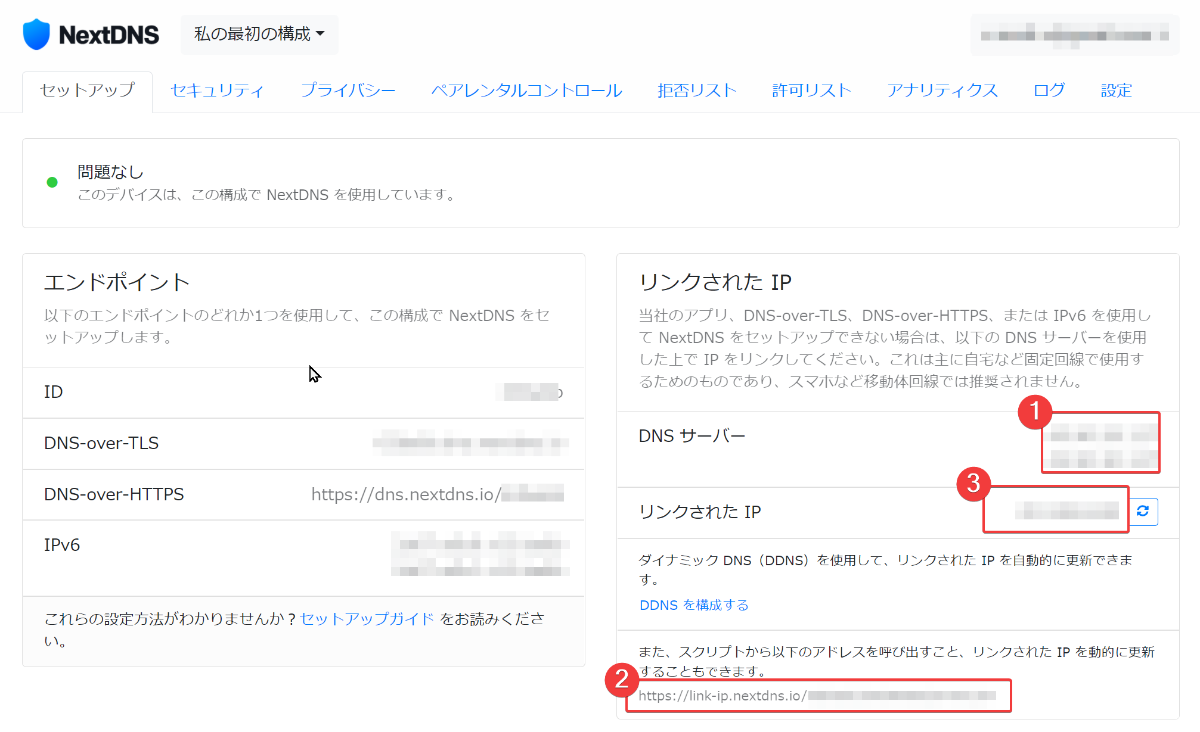1200x732 pixels.
Task: Open the ログ tab
Action: point(1049,90)
